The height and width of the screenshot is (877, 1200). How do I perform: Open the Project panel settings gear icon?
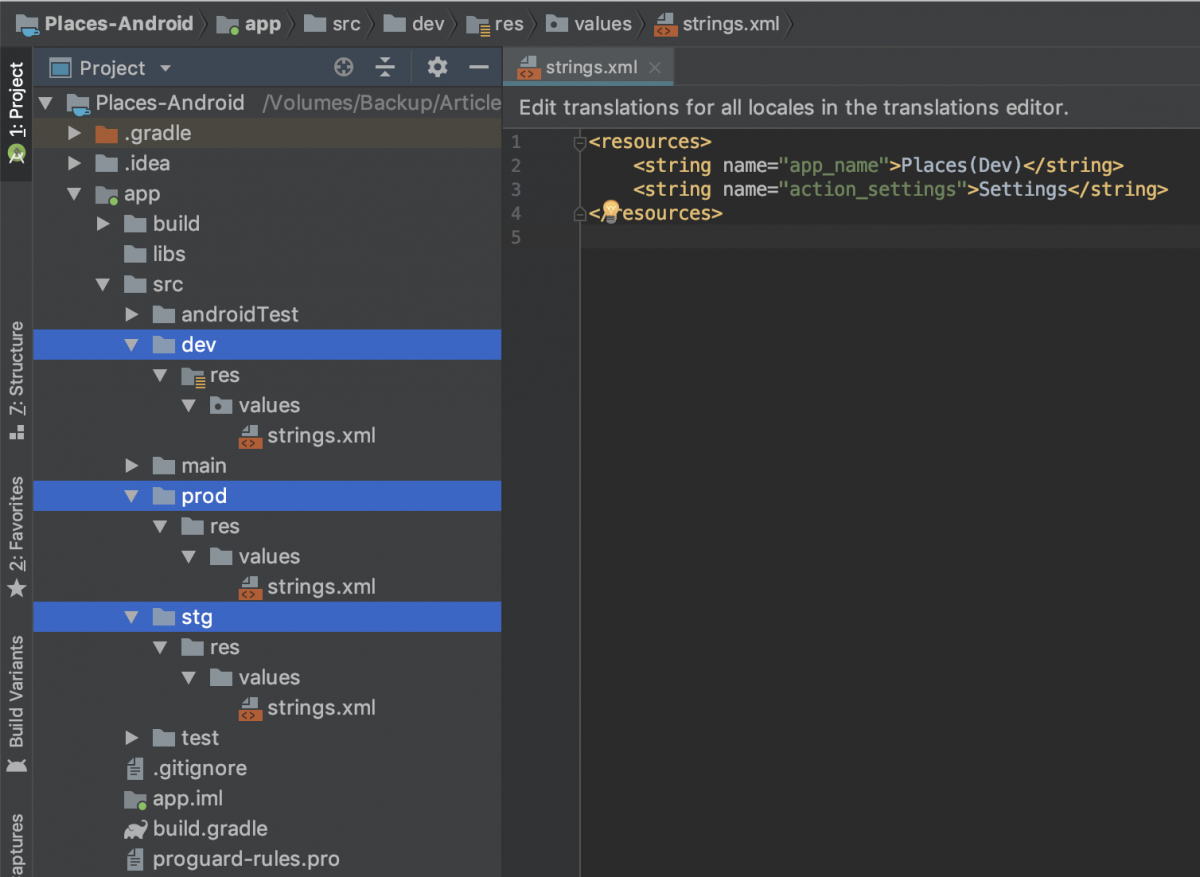pyautogui.click(x=437, y=67)
